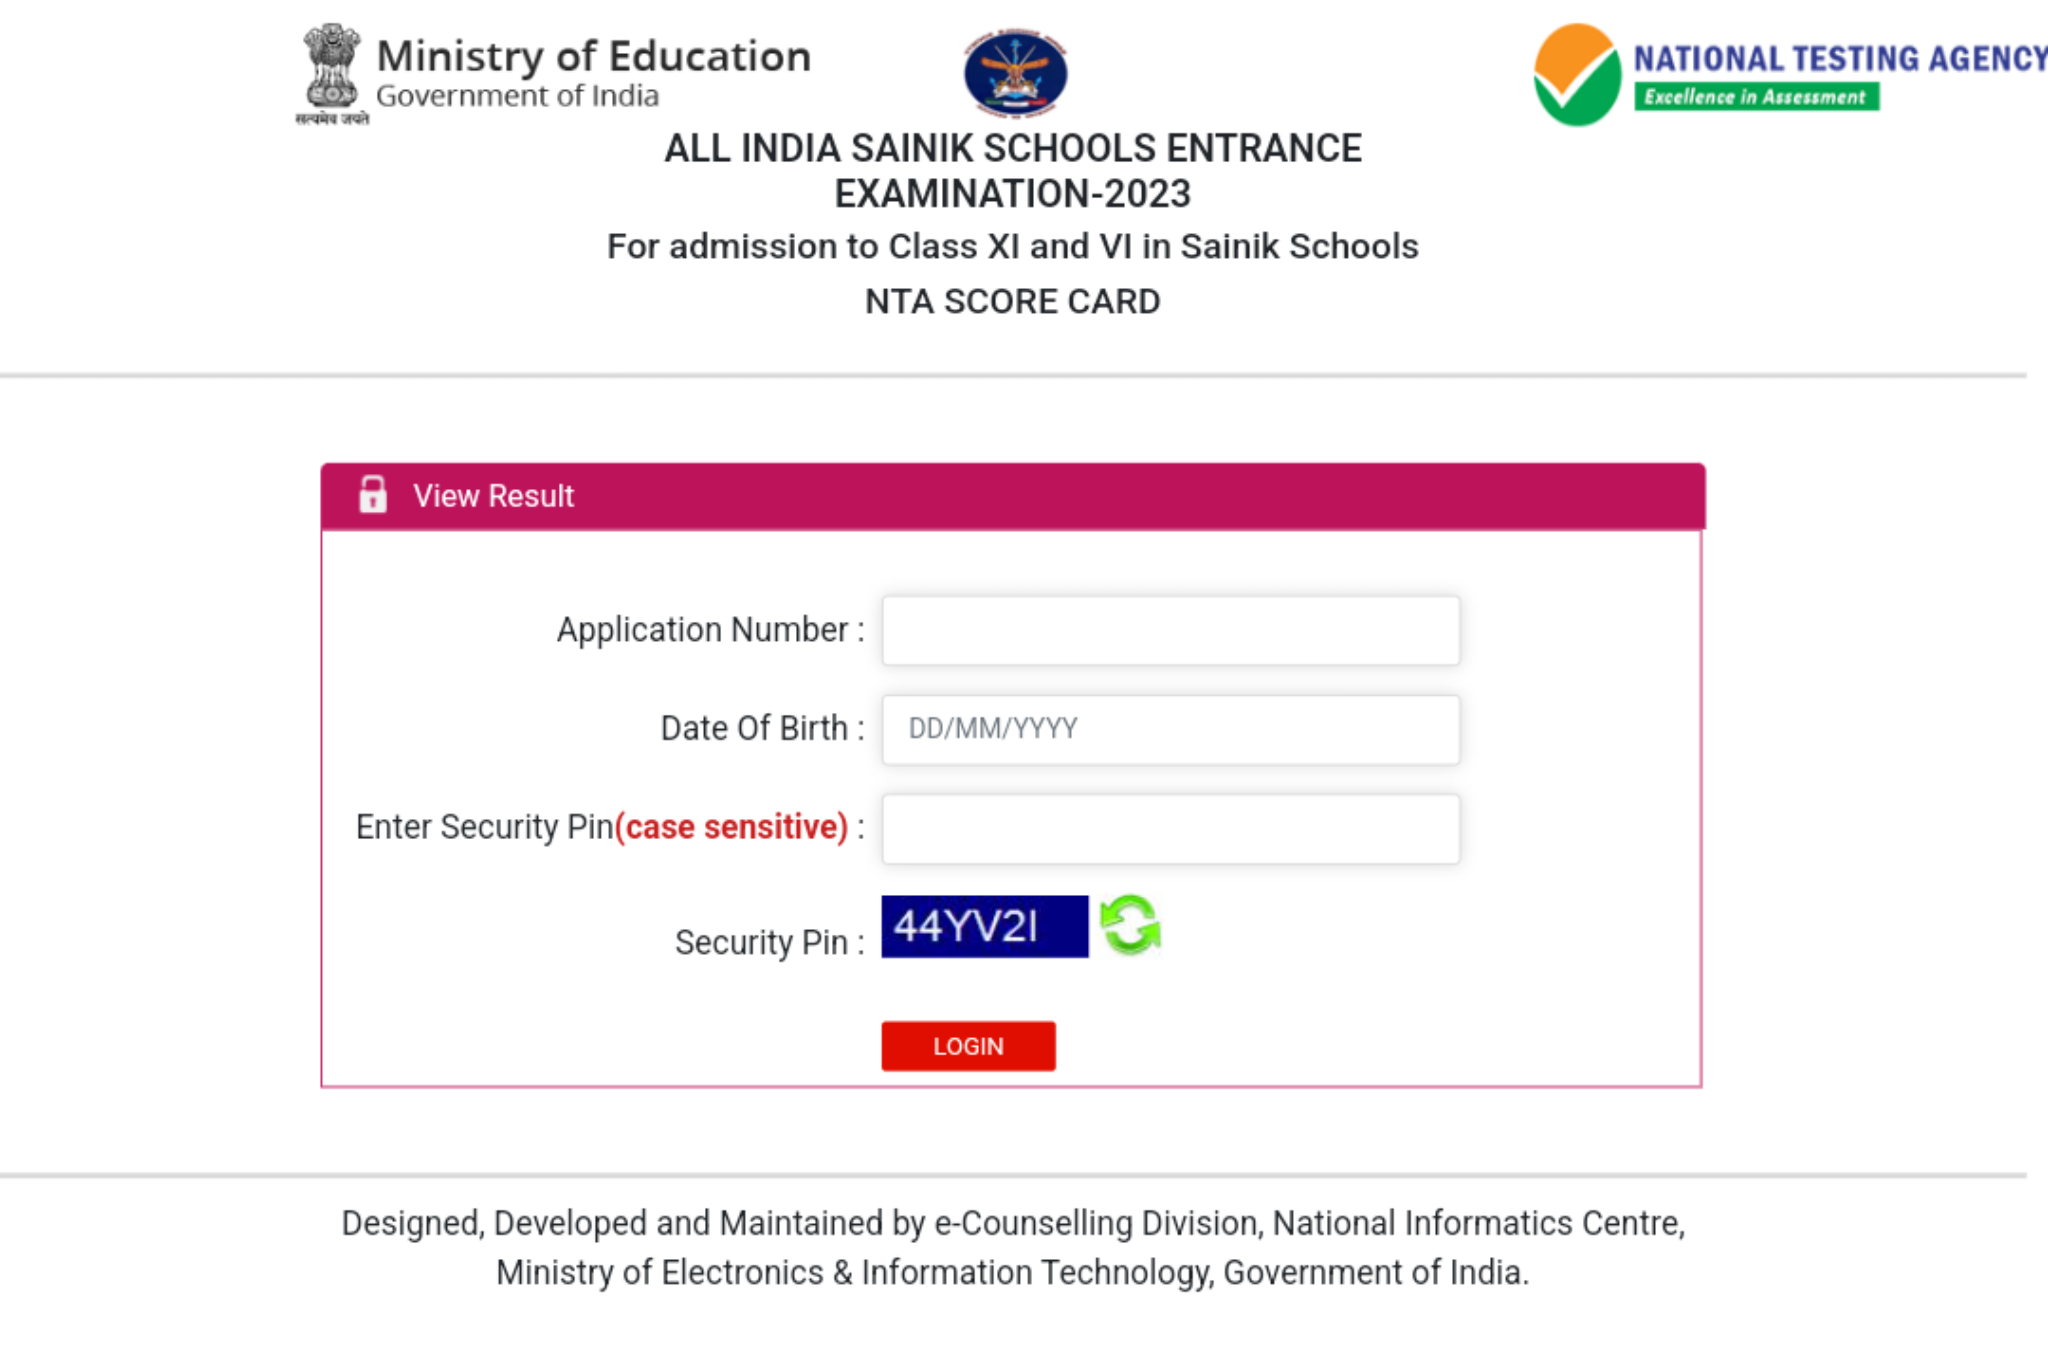This screenshot has width=2048, height=1354.
Task: Click the NTA SCORE CARD heading
Action: click(1012, 301)
